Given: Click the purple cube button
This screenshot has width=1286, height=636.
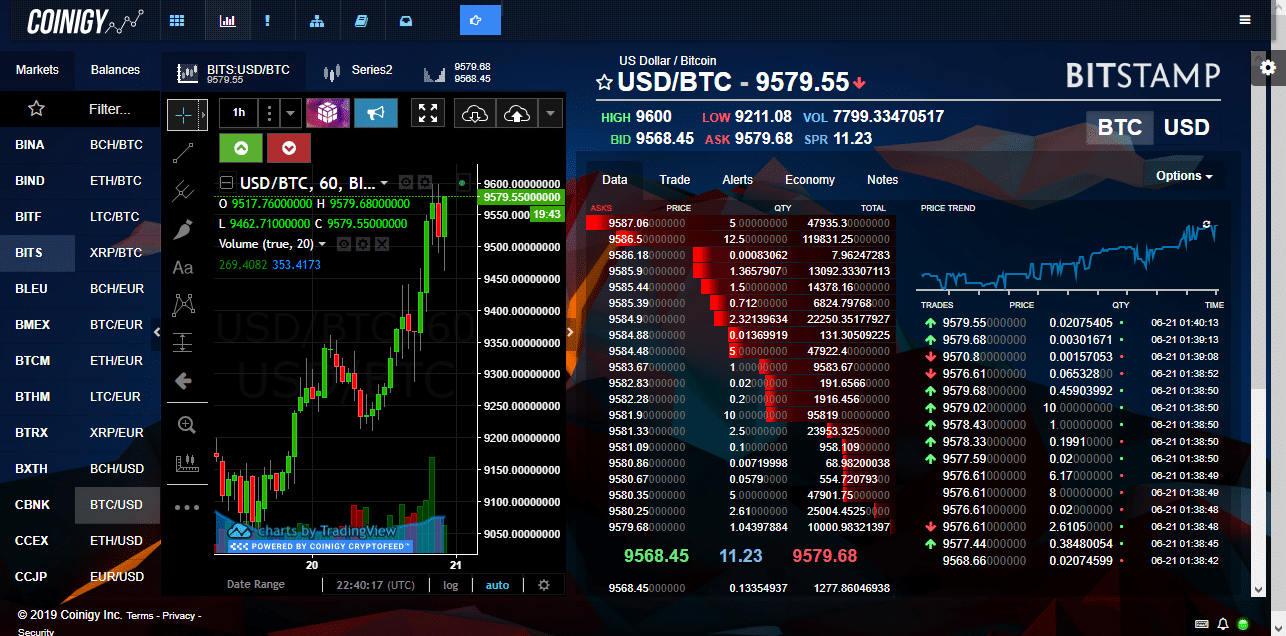Looking at the screenshot, I should [x=328, y=113].
